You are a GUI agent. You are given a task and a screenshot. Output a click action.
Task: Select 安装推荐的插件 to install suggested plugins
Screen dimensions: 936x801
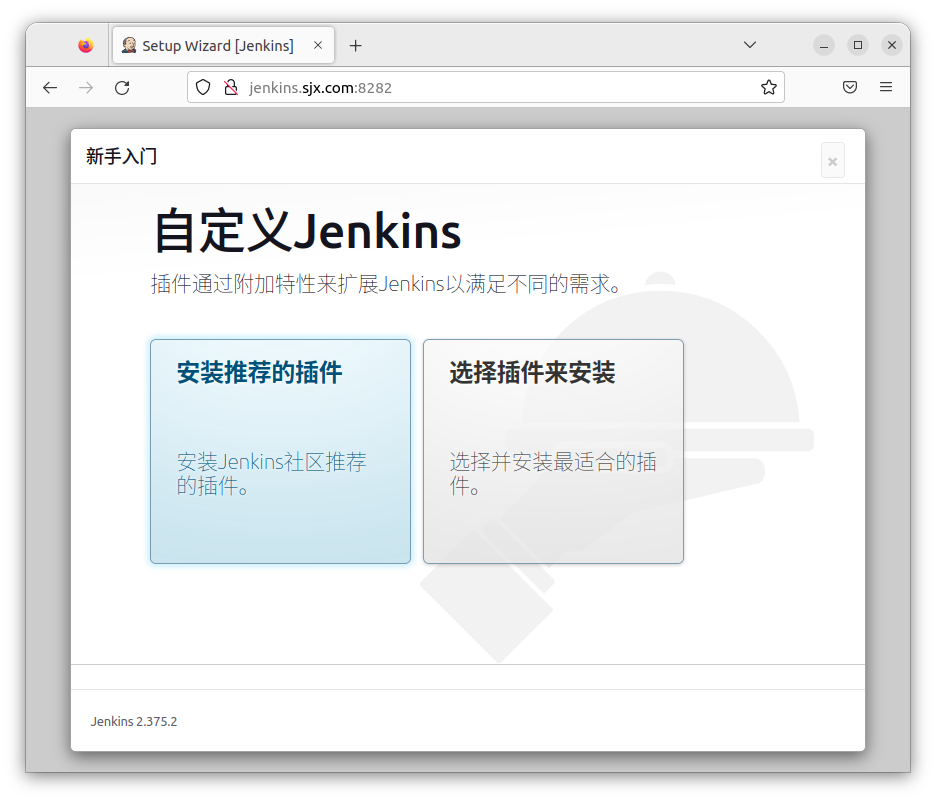coord(280,451)
